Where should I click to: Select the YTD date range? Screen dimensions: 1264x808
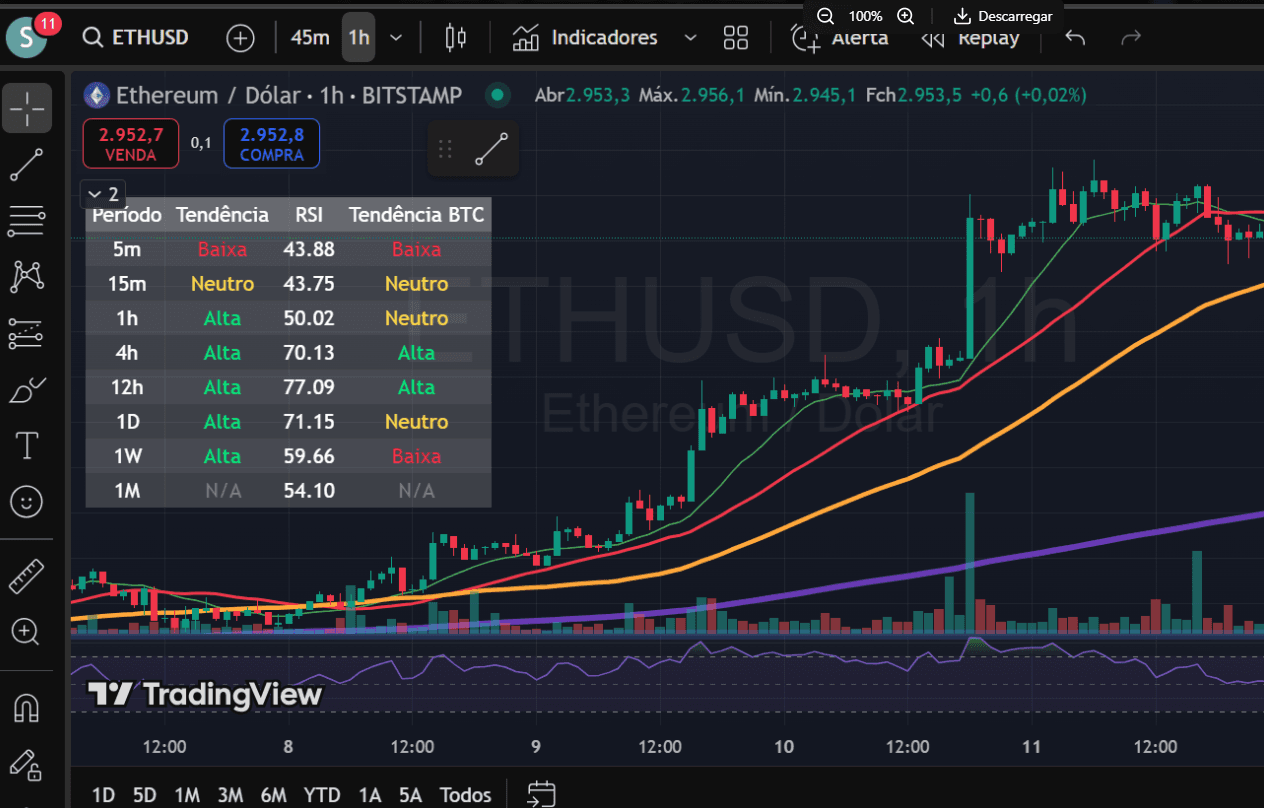(322, 795)
